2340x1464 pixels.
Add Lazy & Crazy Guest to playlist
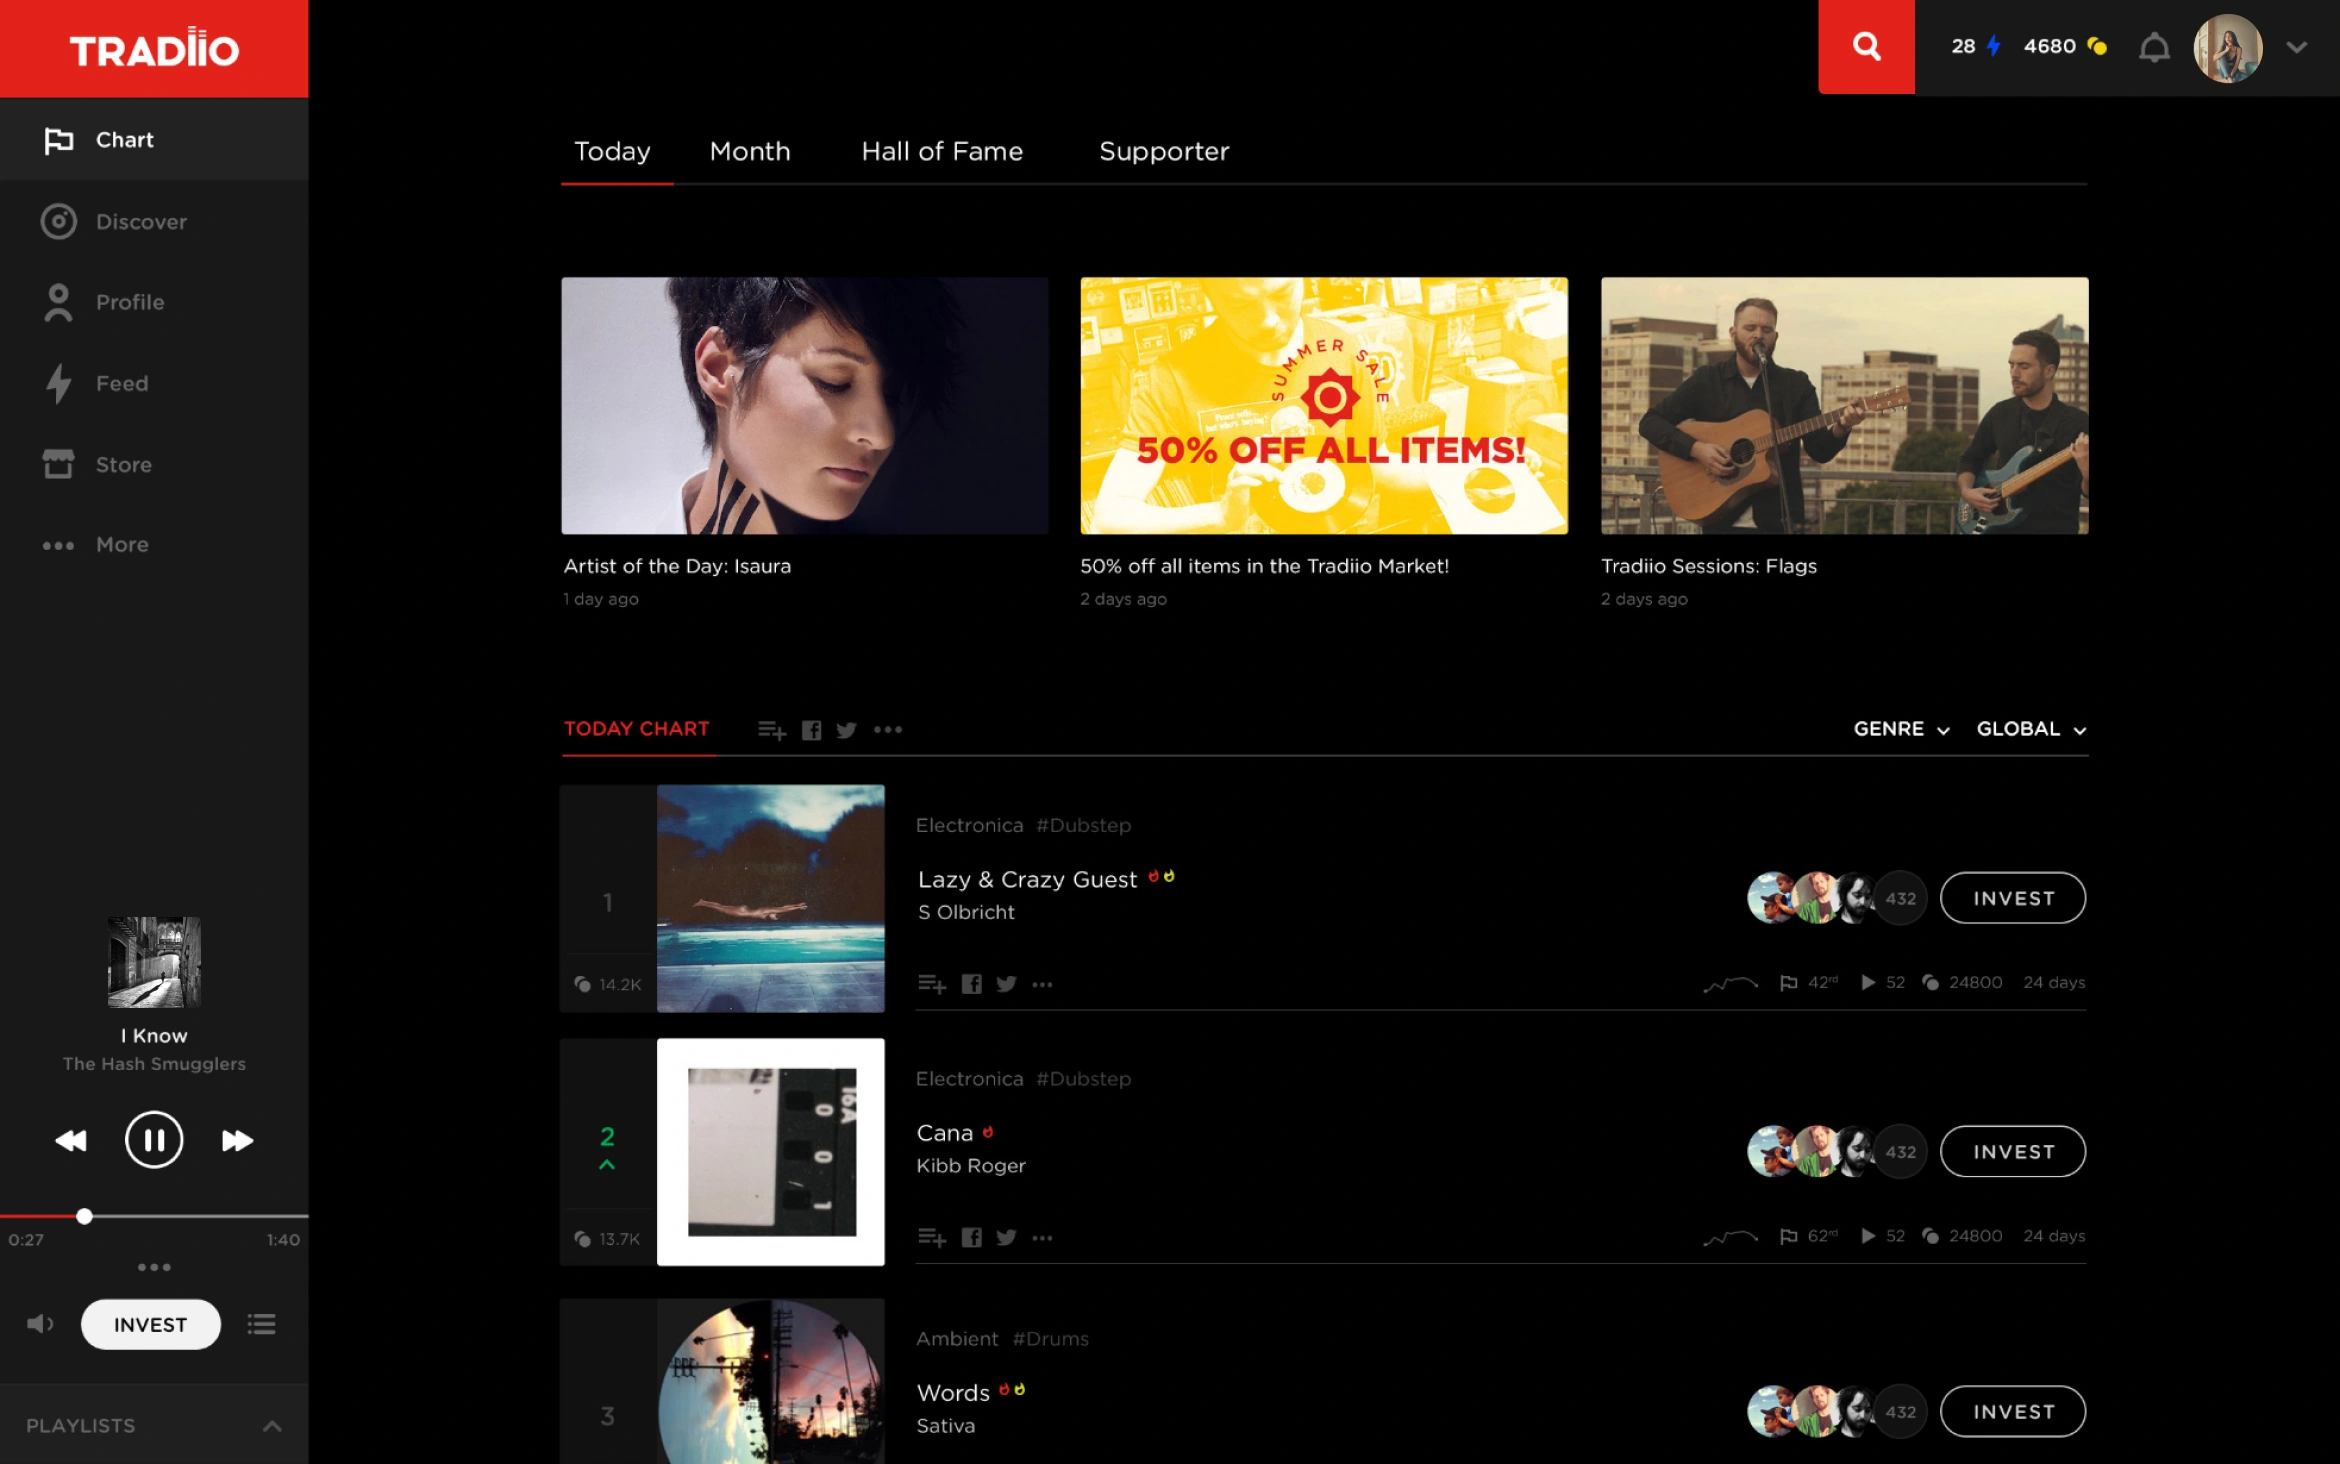[x=932, y=984]
